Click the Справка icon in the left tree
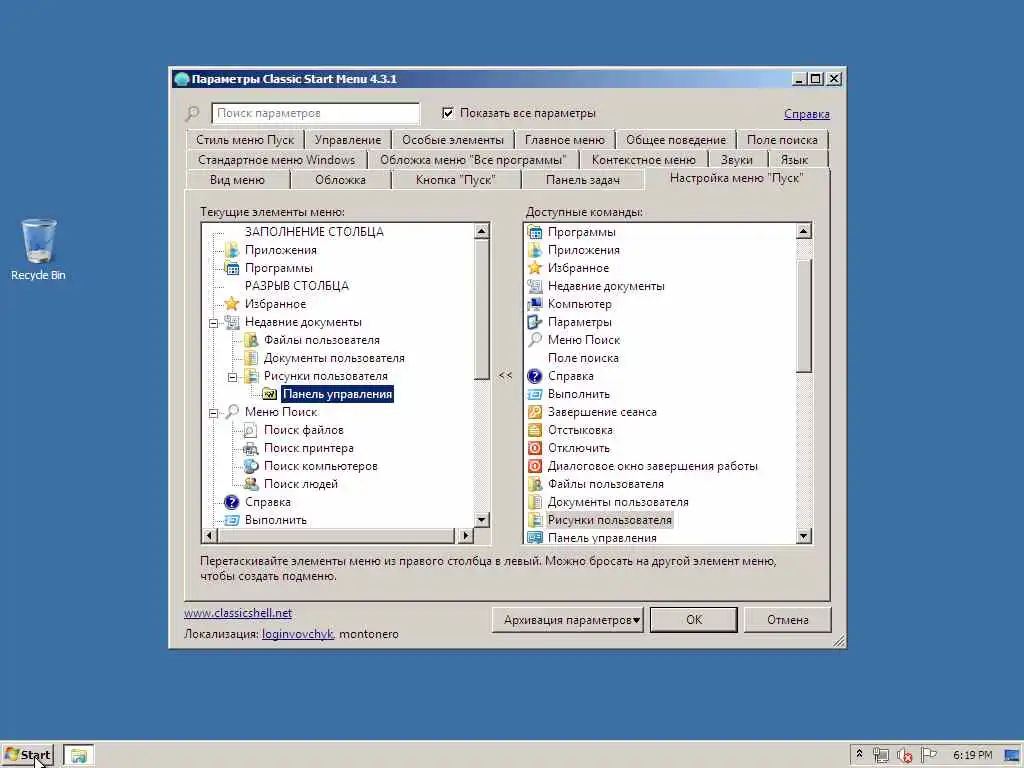 [x=232, y=502]
